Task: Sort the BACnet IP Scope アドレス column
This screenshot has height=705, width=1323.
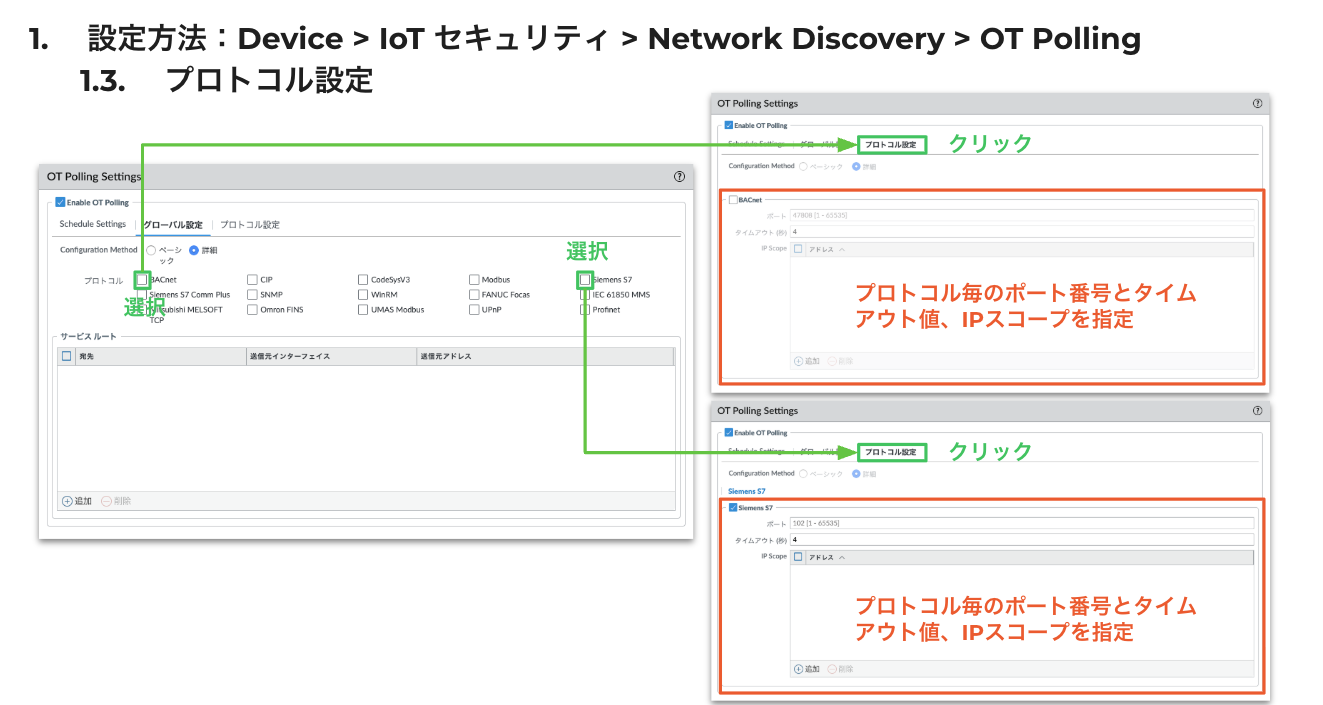Action: pyautogui.click(x=1029, y=249)
